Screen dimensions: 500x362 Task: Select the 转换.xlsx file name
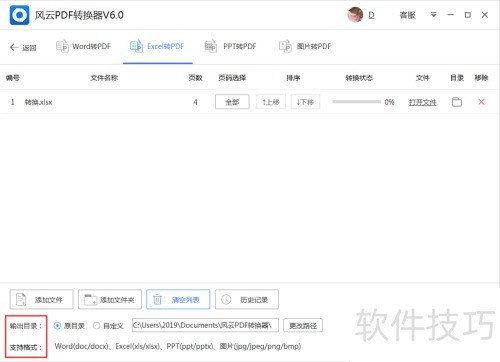click(x=38, y=102)
